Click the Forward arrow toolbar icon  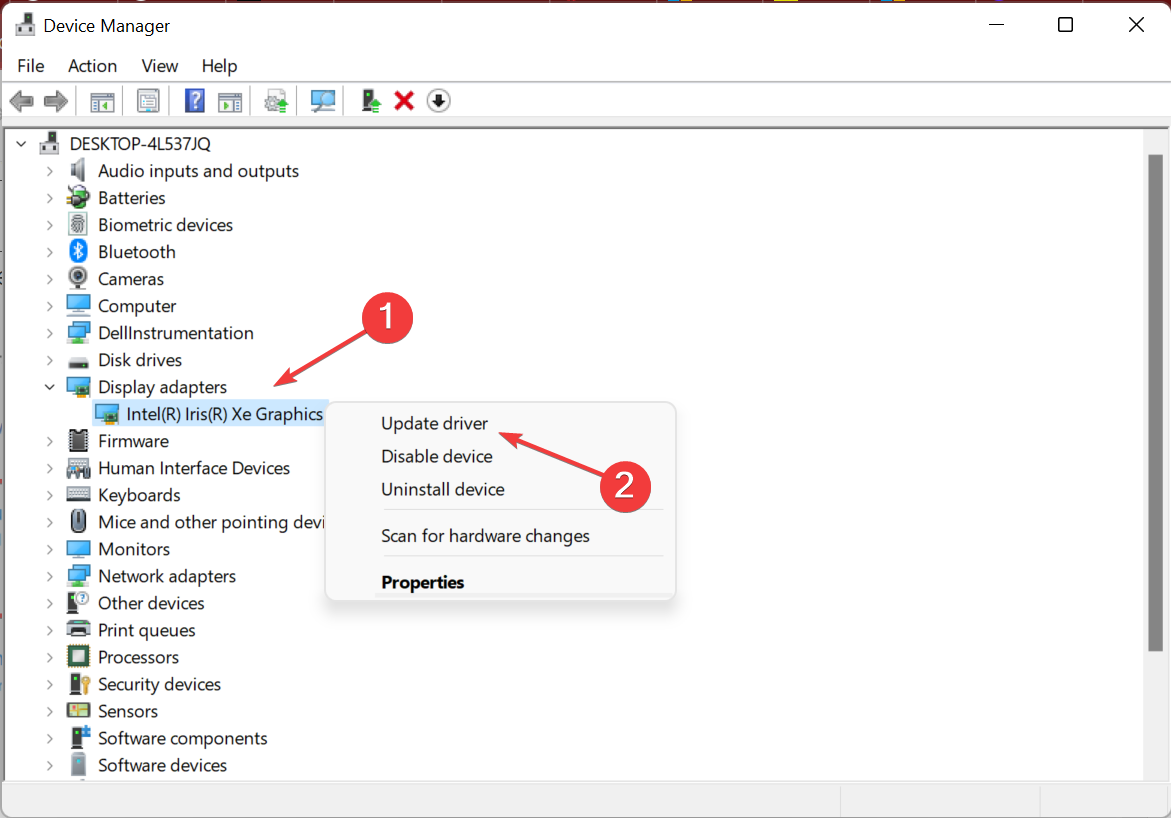tap(56, 101)
